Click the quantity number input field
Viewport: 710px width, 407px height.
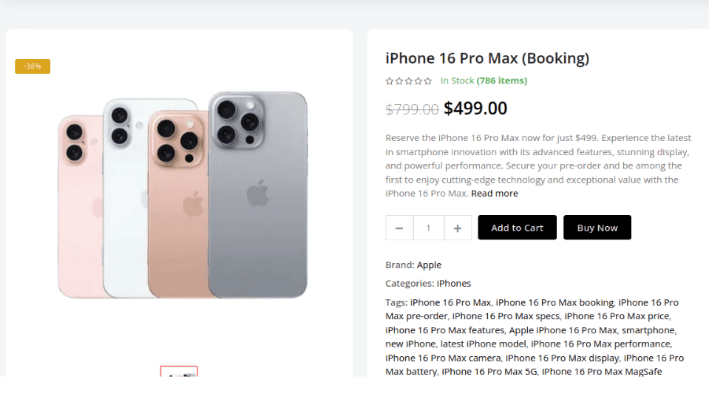[428, 228]
